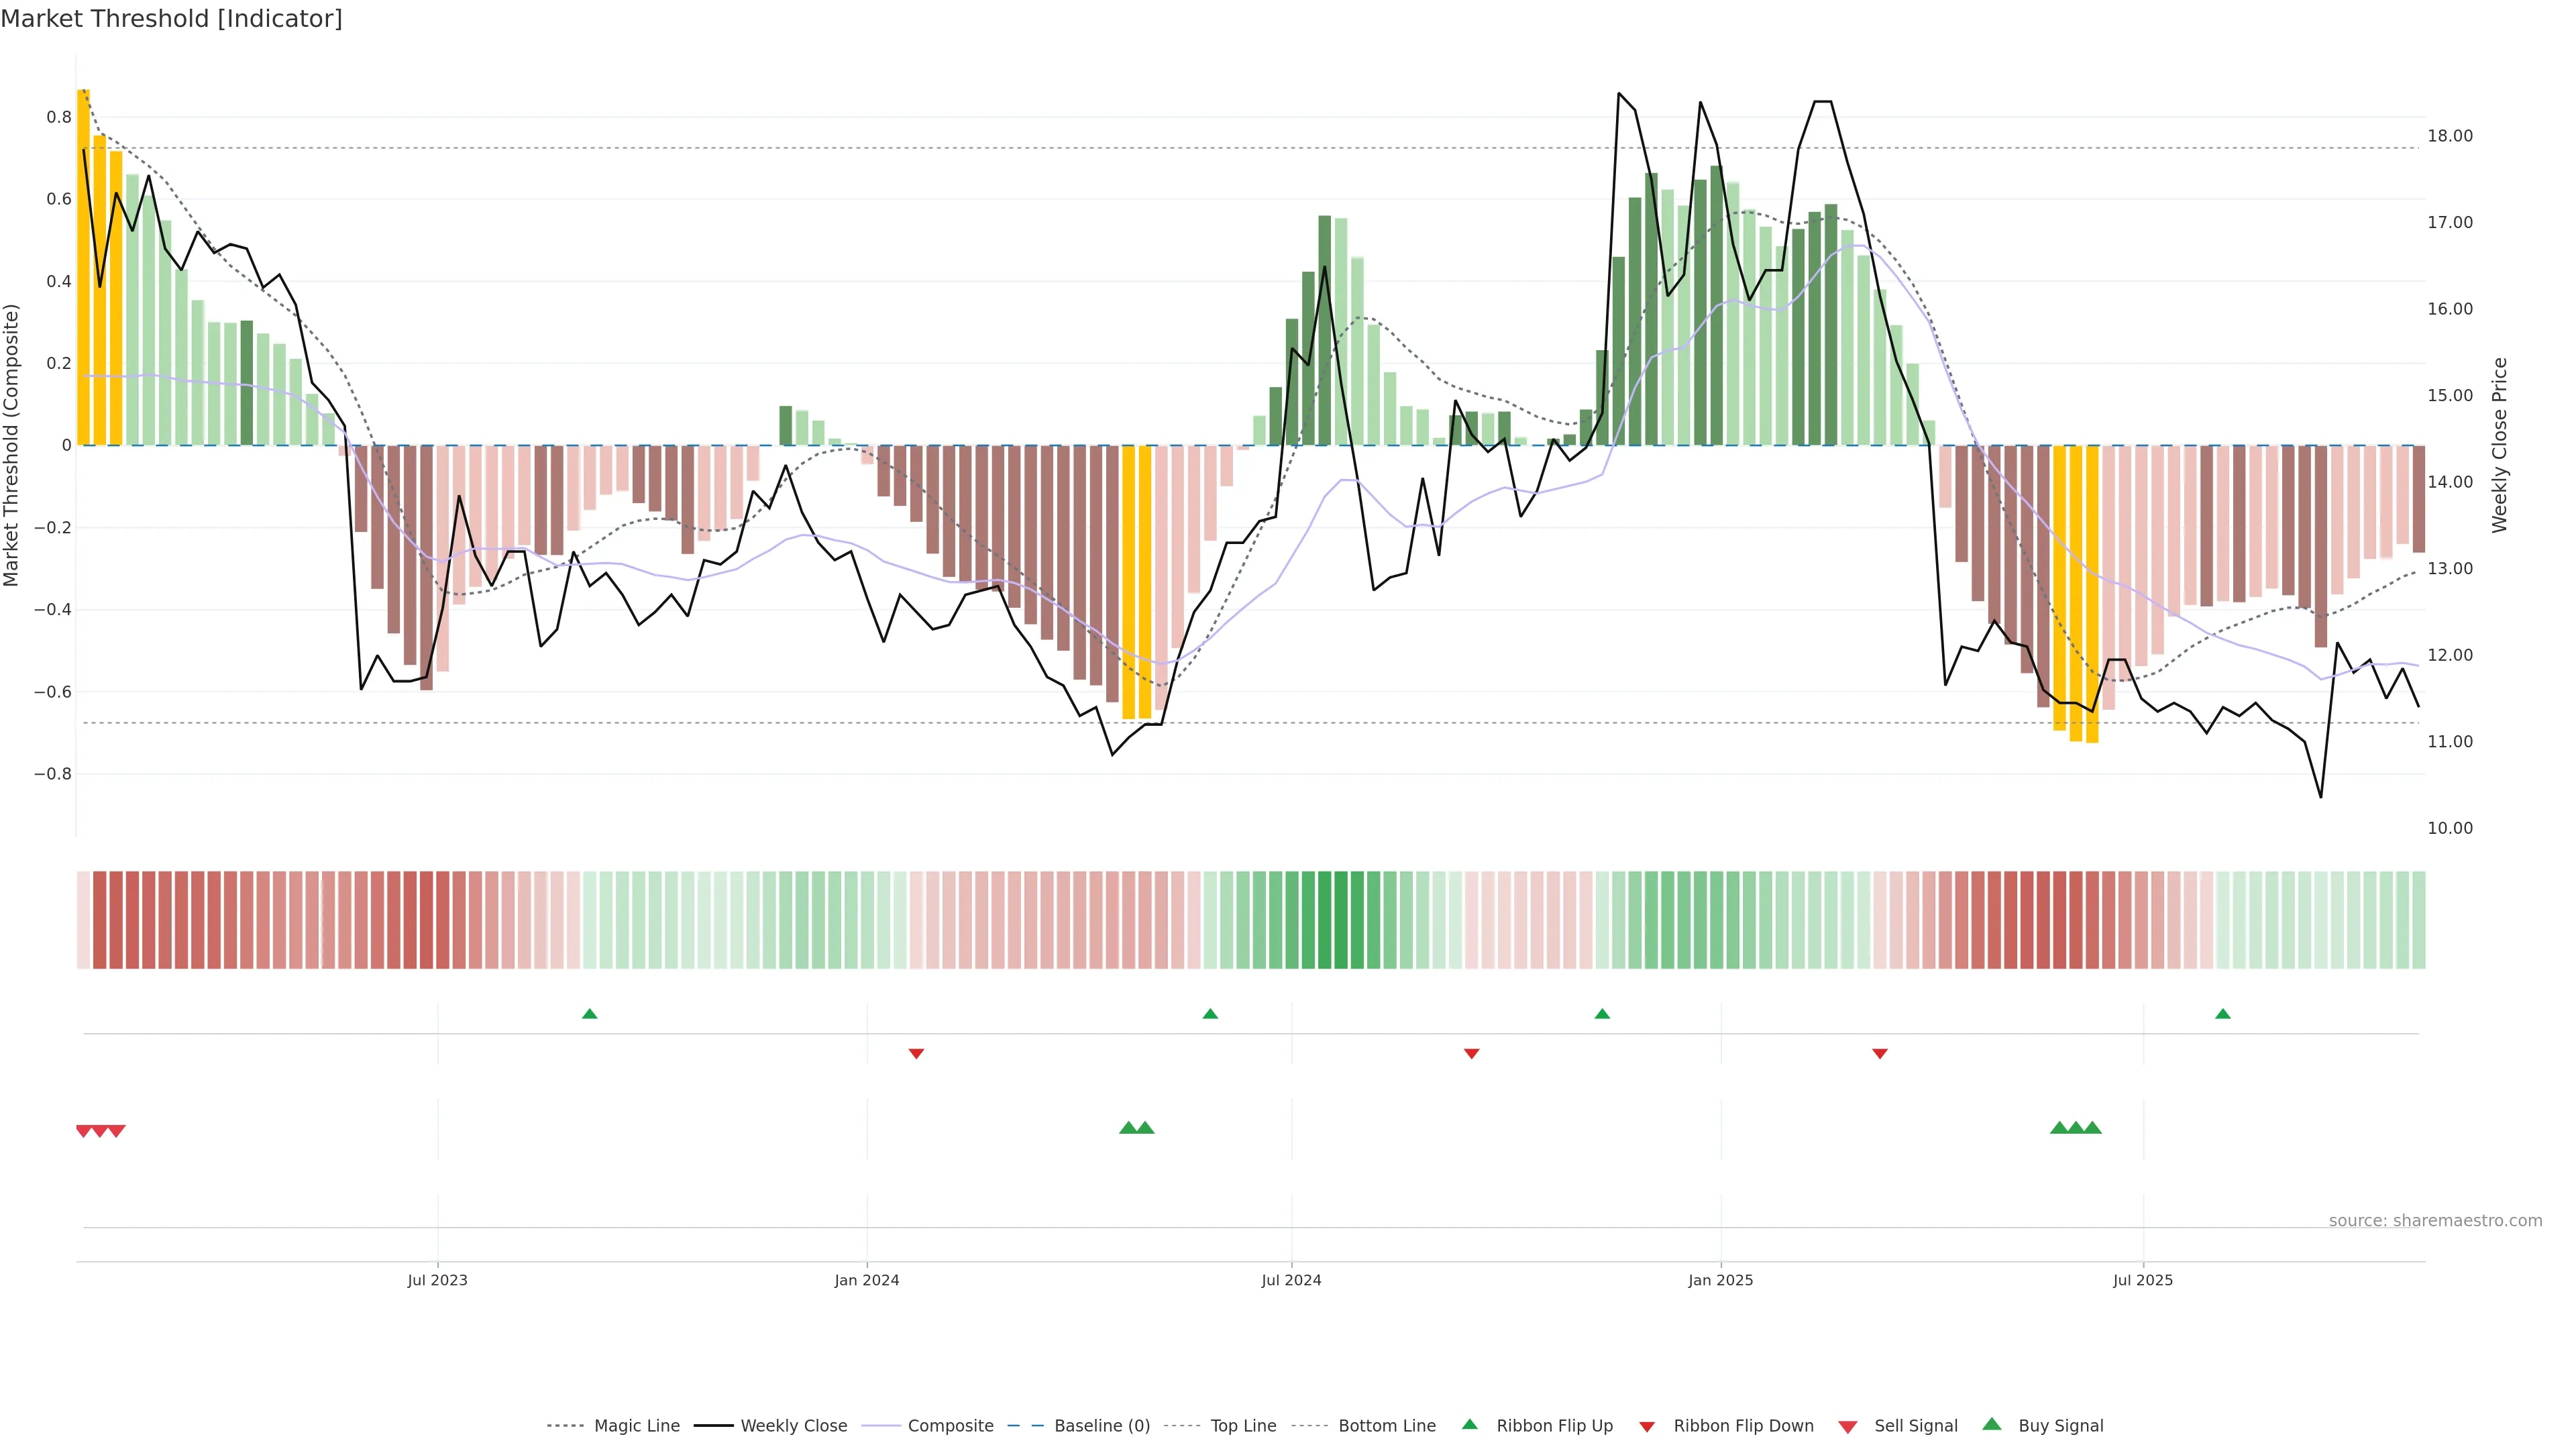Click the Market Threshold [Indicator] title
This screenshot has height=1449, width=2576.
171,19
